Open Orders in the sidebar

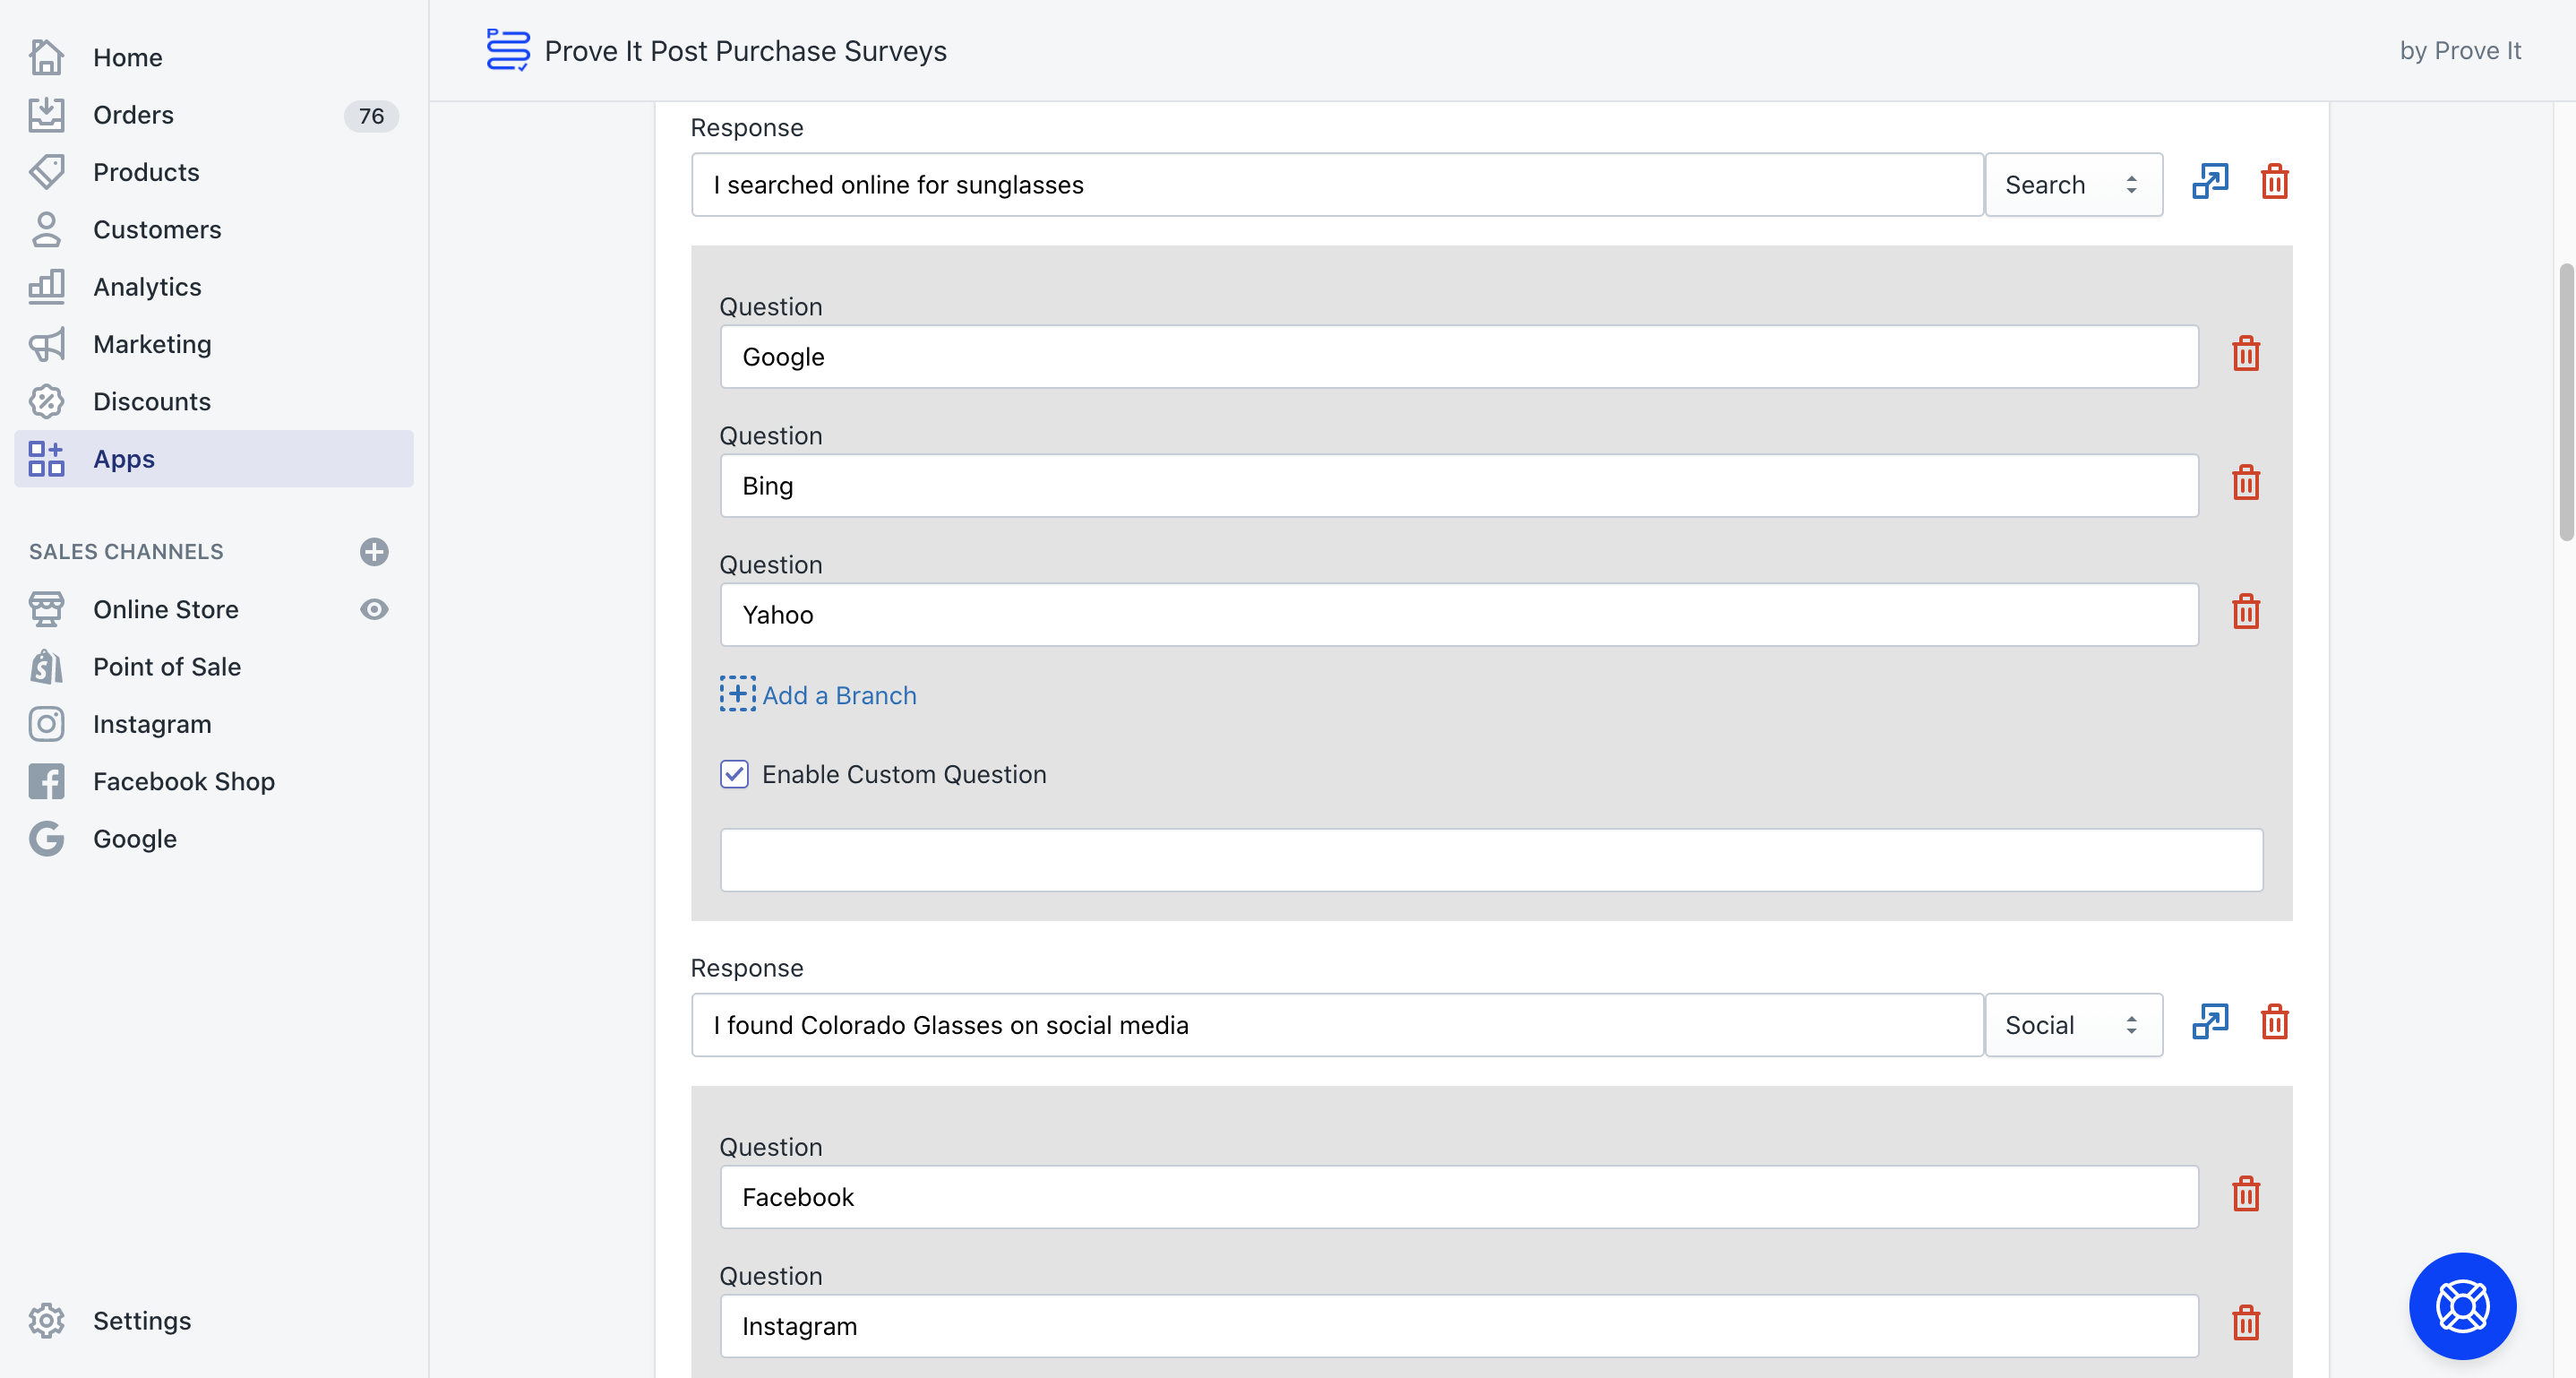pyautogui.click(x=133, y=115)
